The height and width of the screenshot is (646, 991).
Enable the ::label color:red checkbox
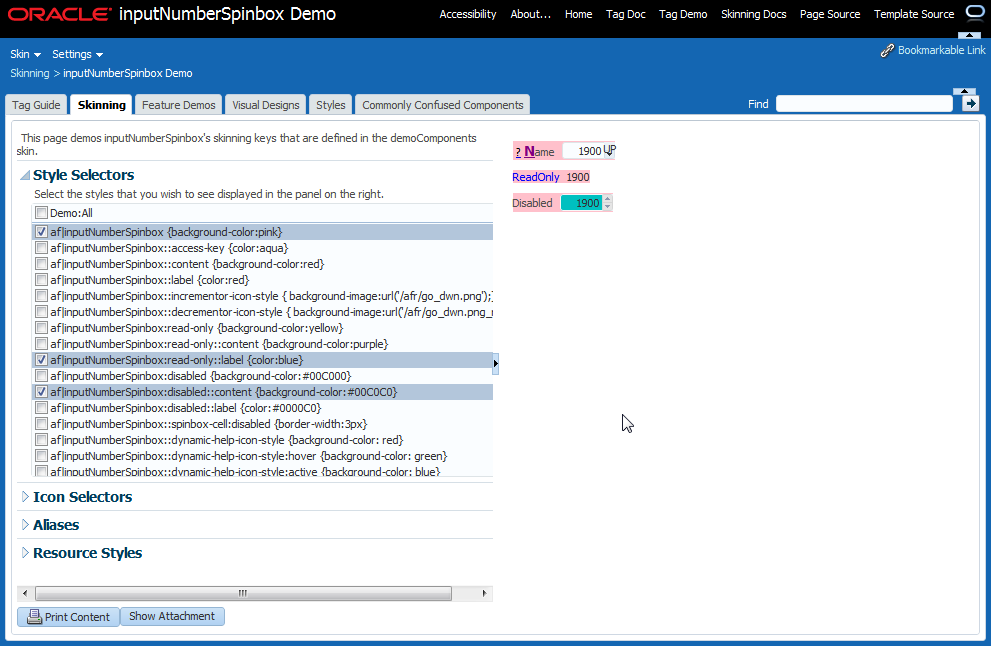click(41, 279)
